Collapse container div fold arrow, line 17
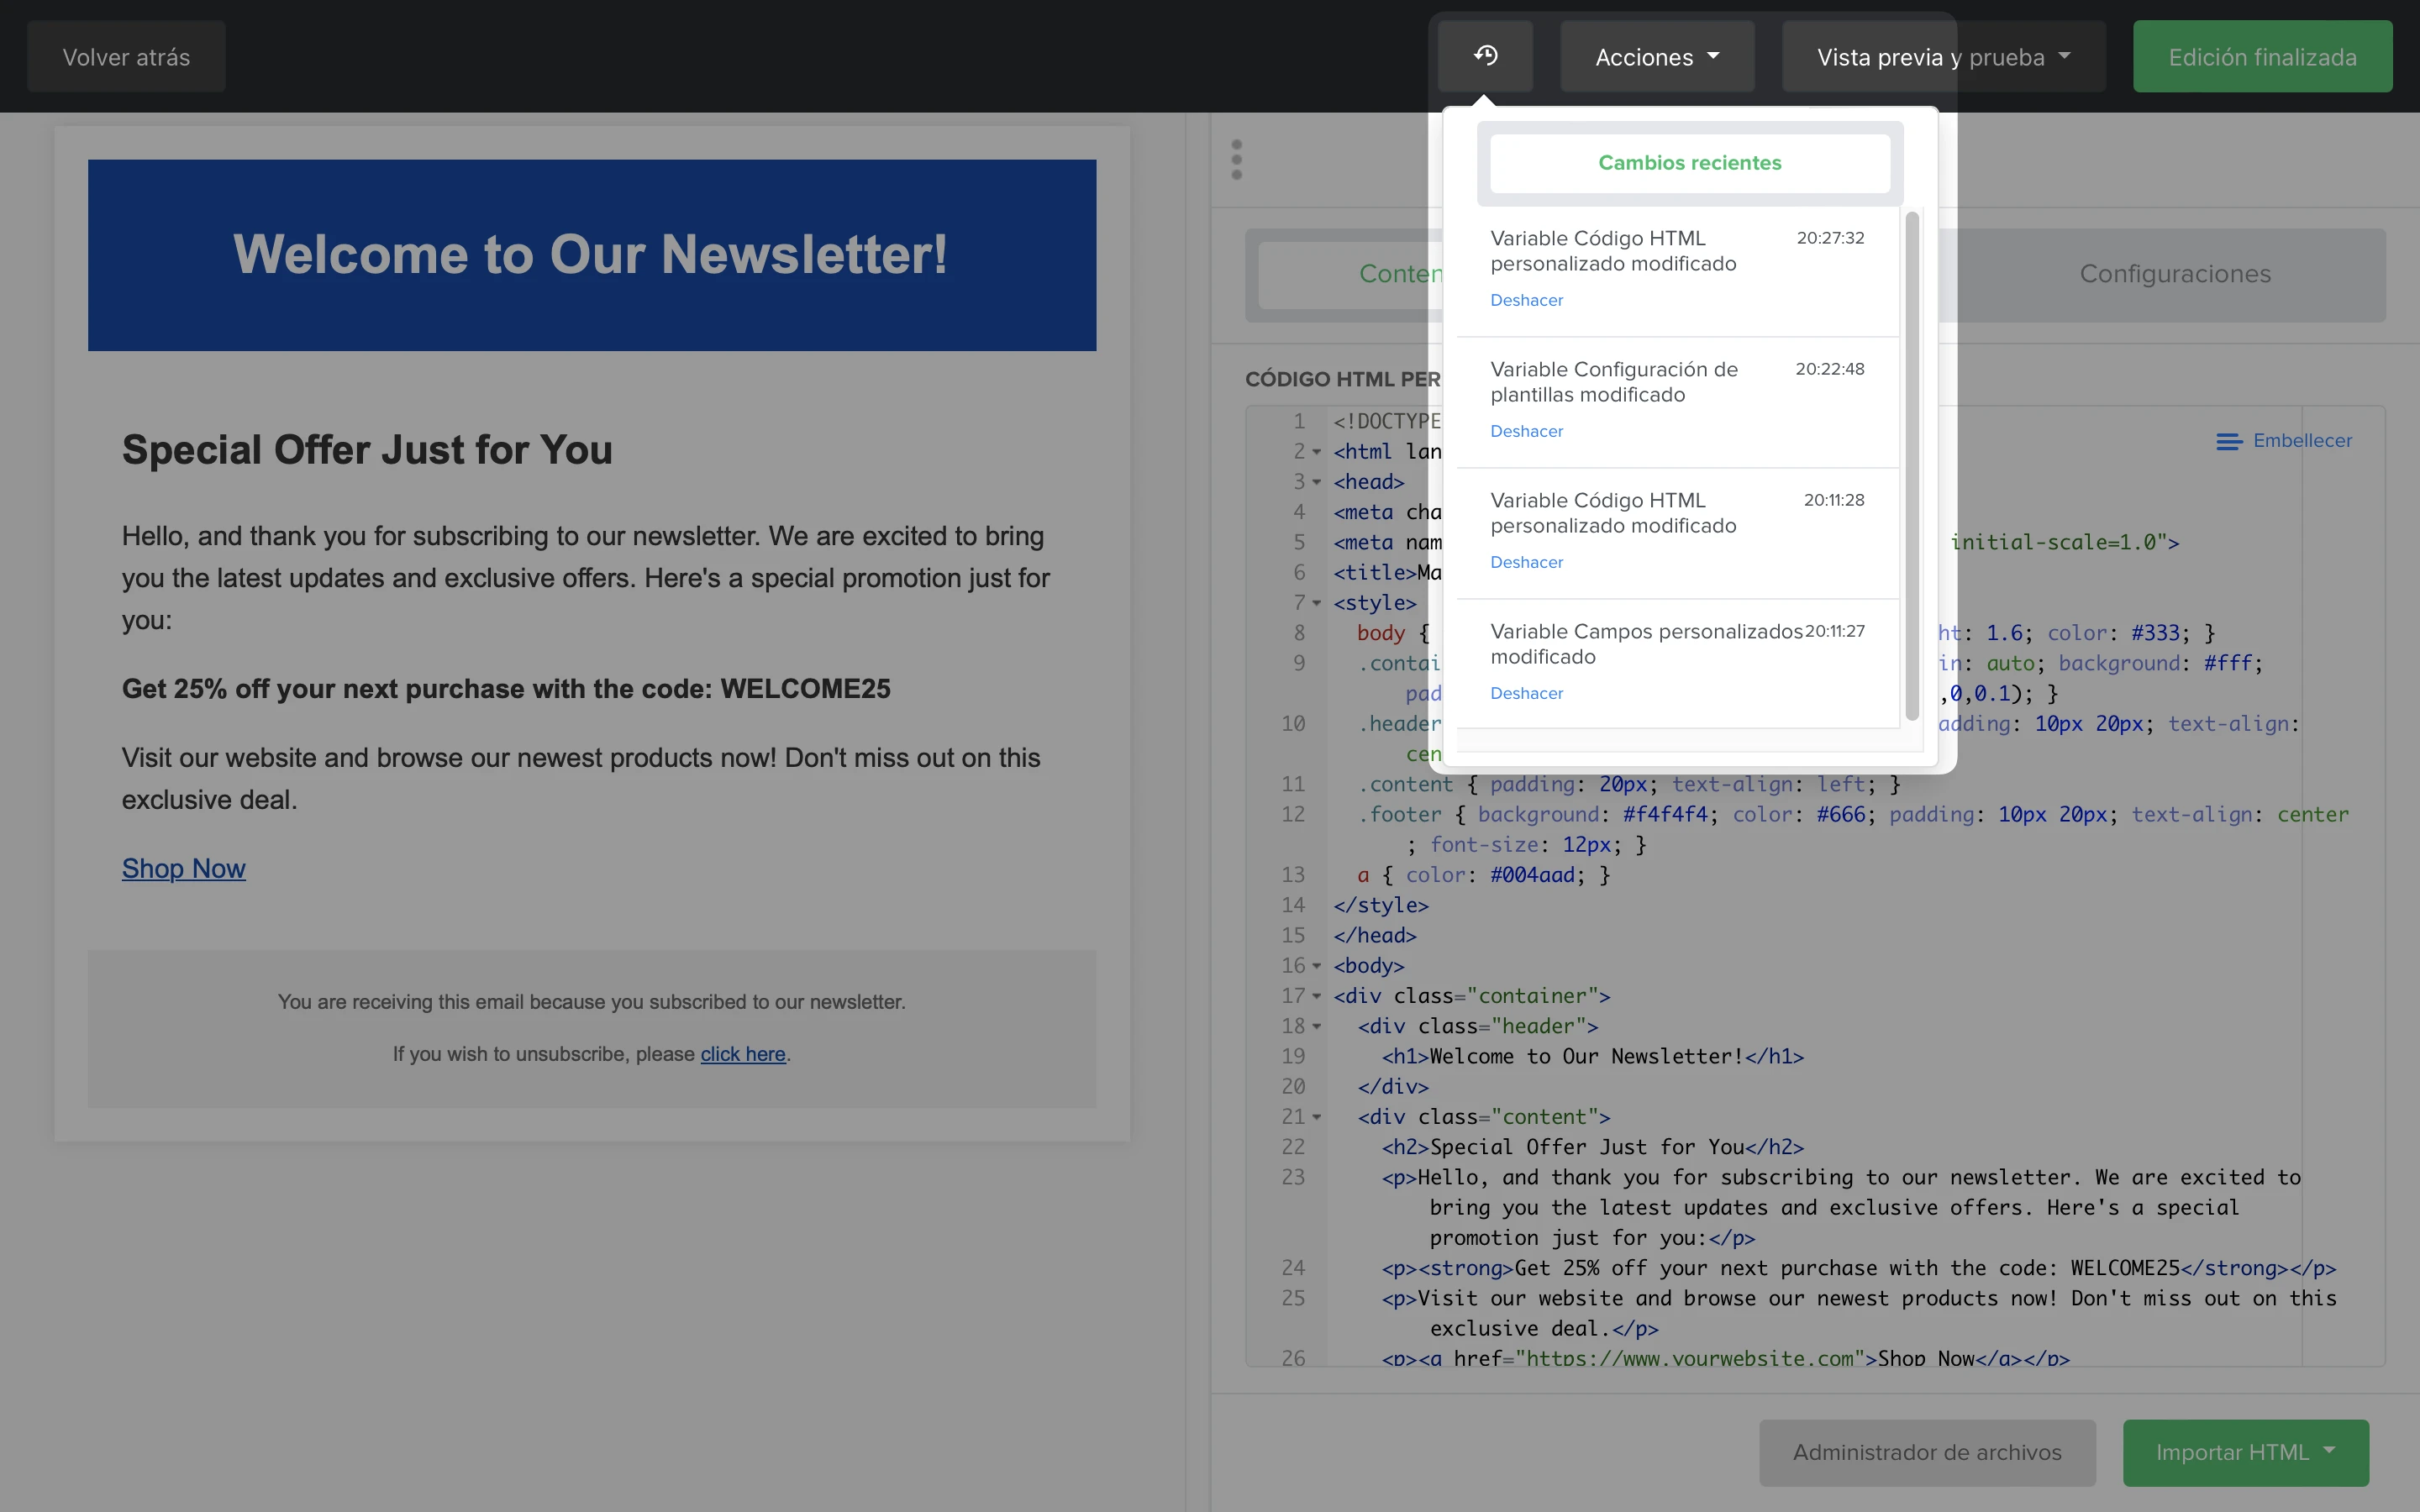The height and width of the screenshot is (1512, 2420). tap(1317, 996)
